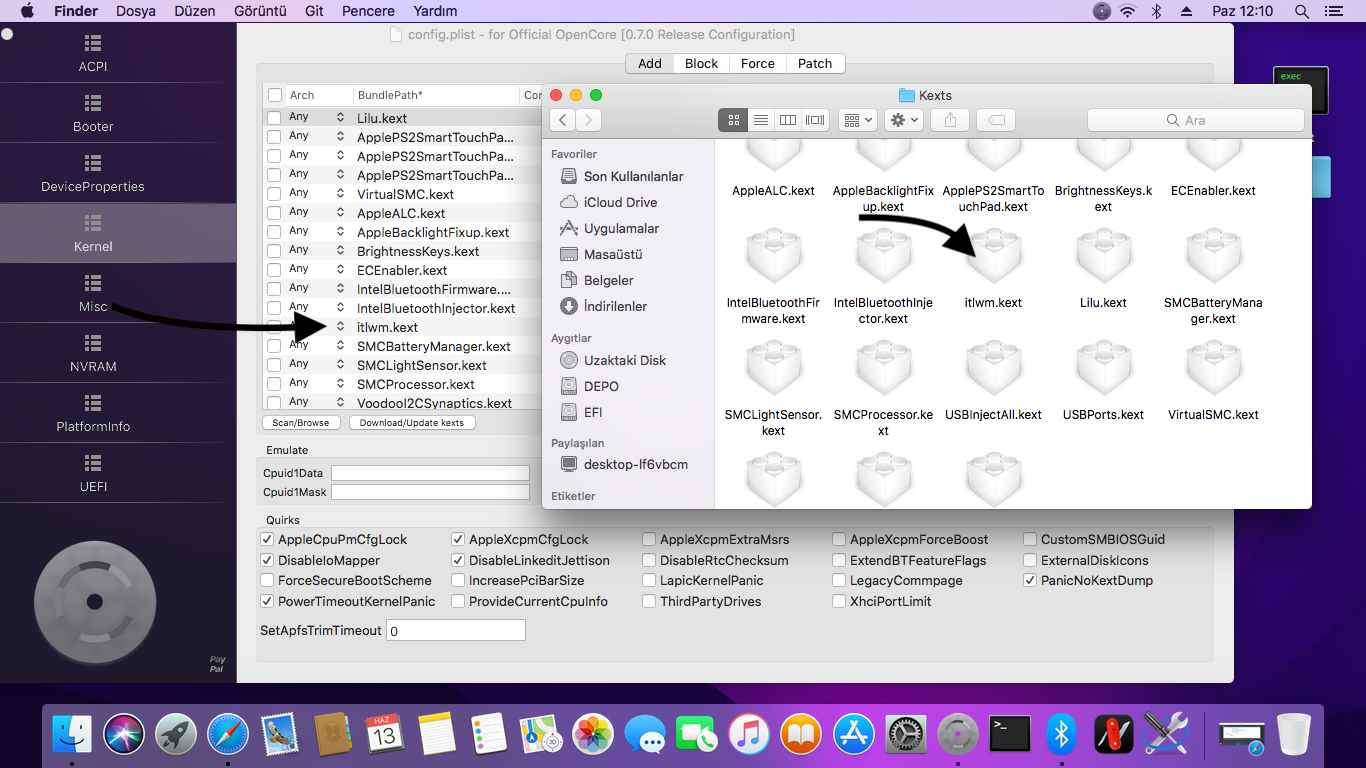1366x768 pixels.
Task: Toggle the Lilu.kext row checkbox
Action: click(274, 118)
